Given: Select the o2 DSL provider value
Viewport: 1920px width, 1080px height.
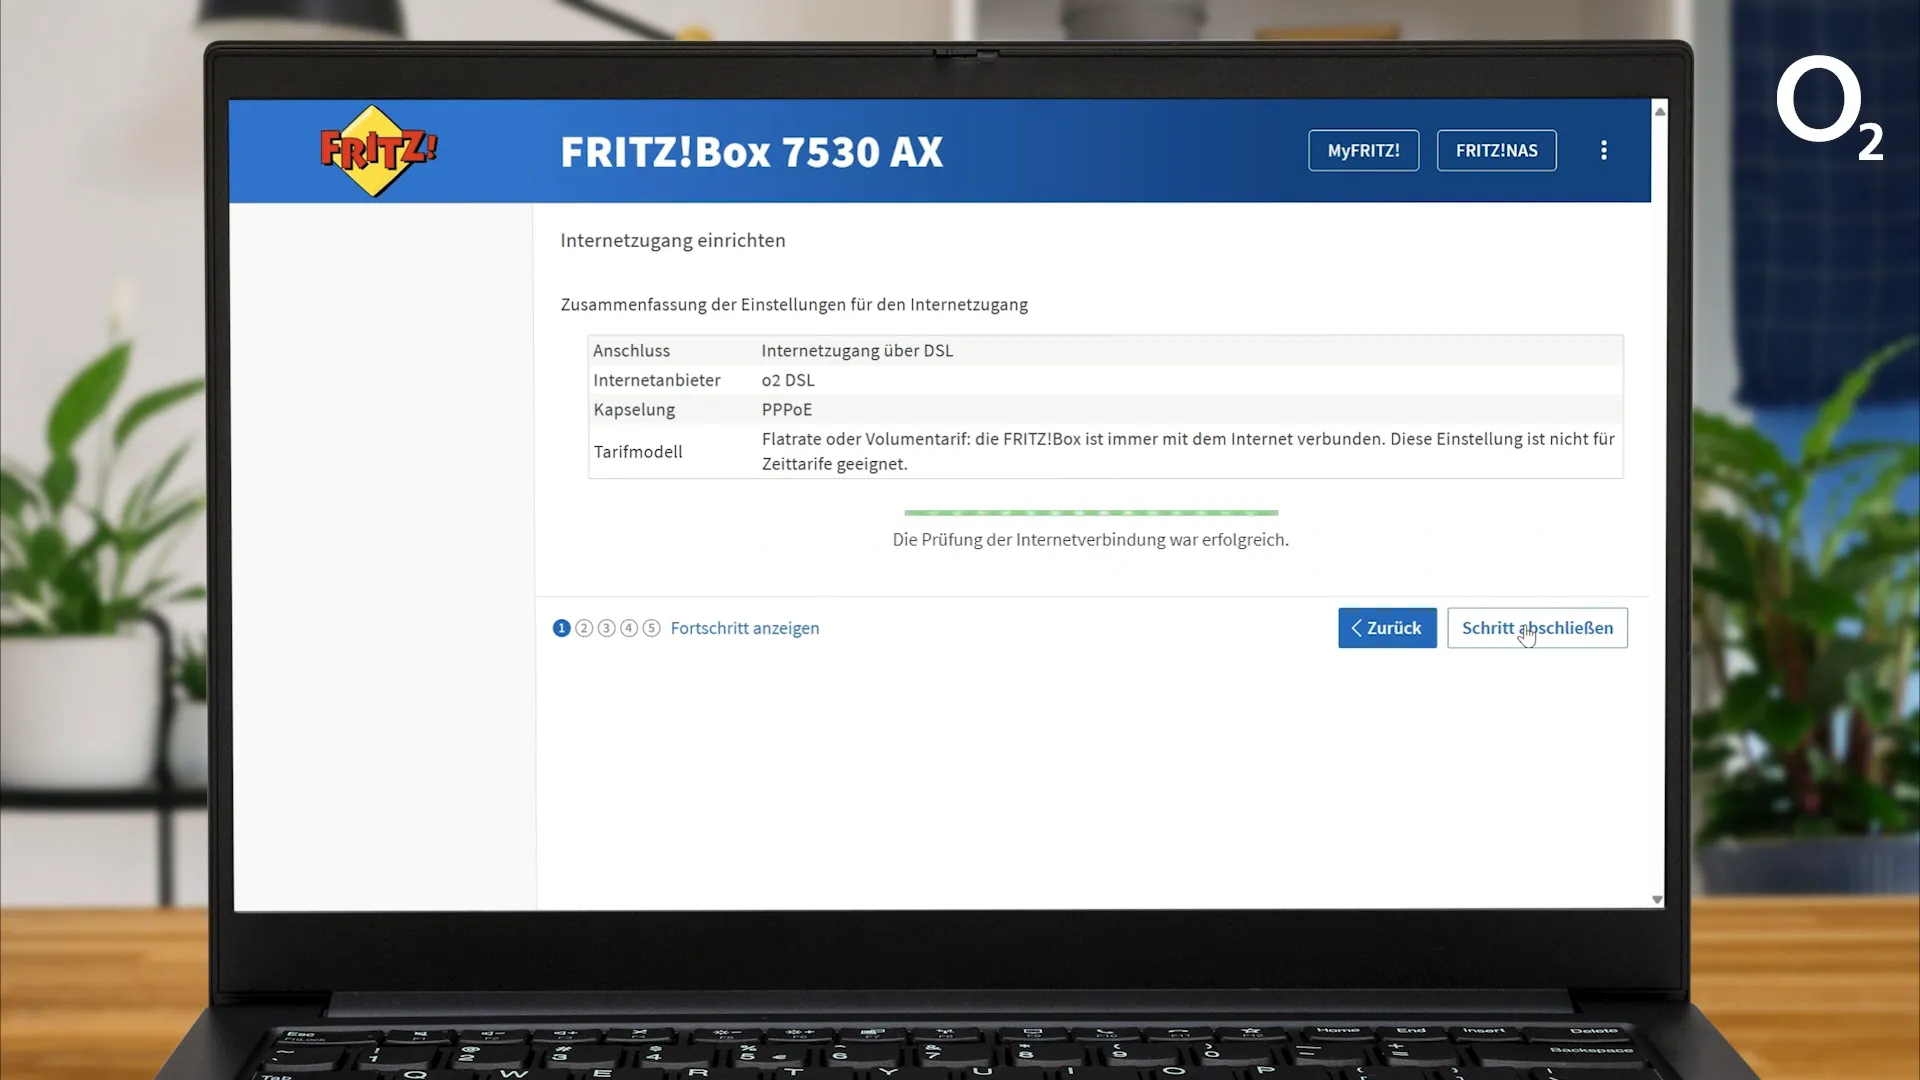Looking at the screenshot, I should click(x=788, y=380).
